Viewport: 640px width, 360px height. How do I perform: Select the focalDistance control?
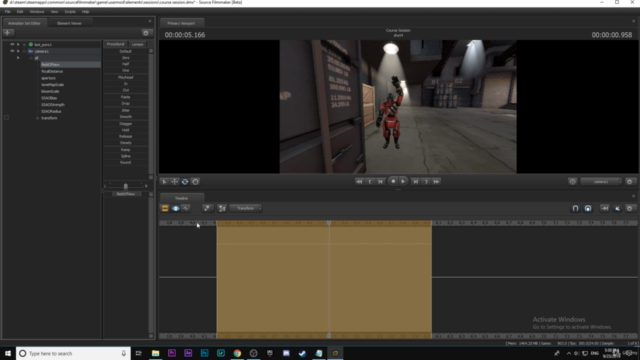[x=52, y=71]
